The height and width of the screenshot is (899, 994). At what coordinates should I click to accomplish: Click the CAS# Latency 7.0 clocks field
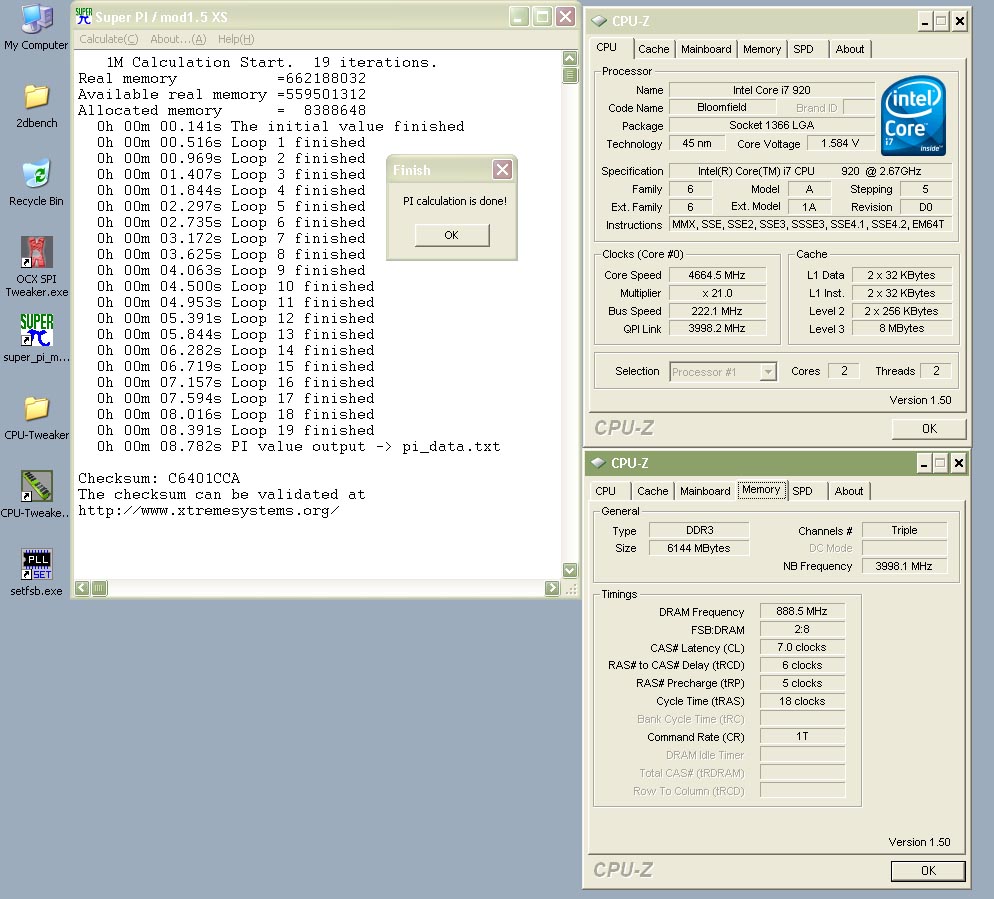point(802,647)
